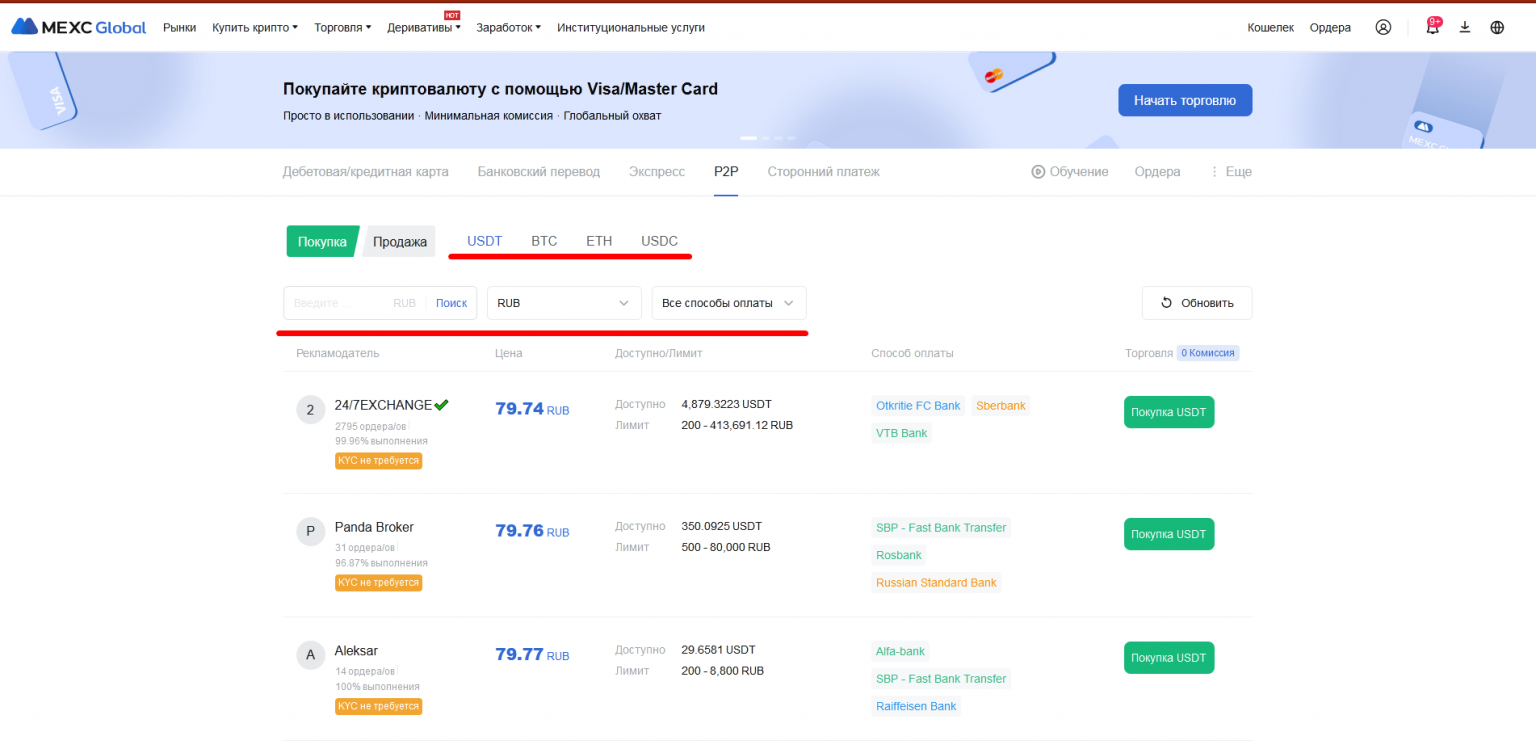Expand the Купить крипто menu
The image size is (1536, 749).
click(255, 27)
